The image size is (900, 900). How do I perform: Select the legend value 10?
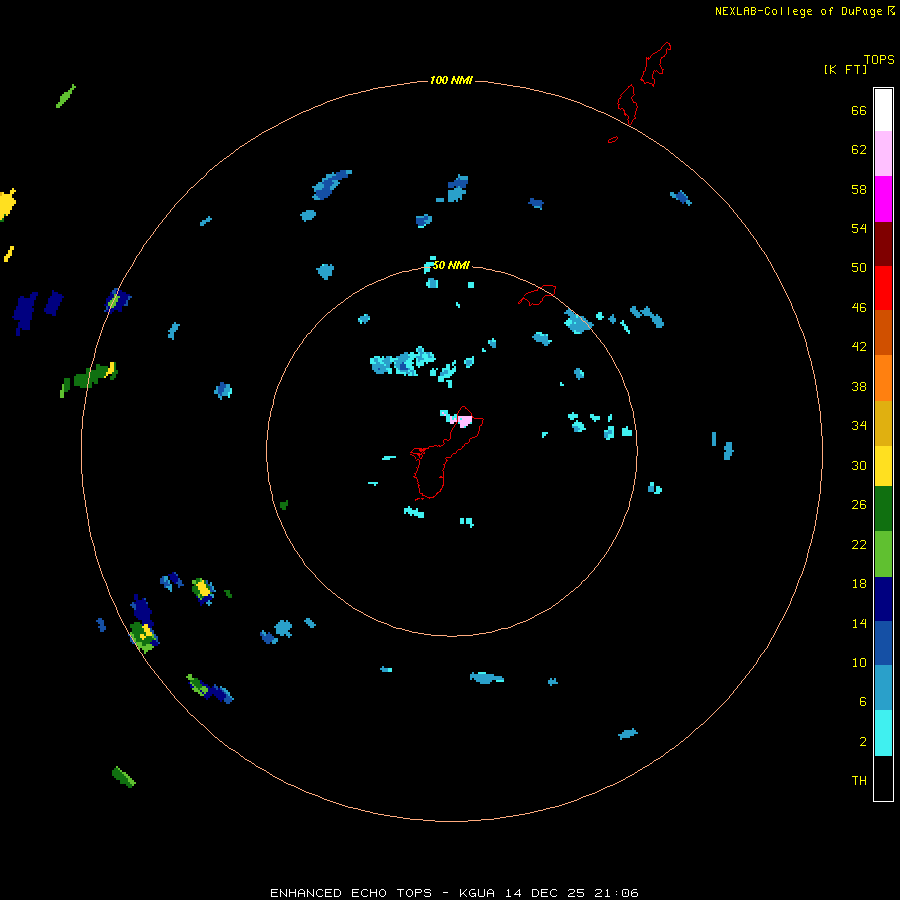pos(859,662)
